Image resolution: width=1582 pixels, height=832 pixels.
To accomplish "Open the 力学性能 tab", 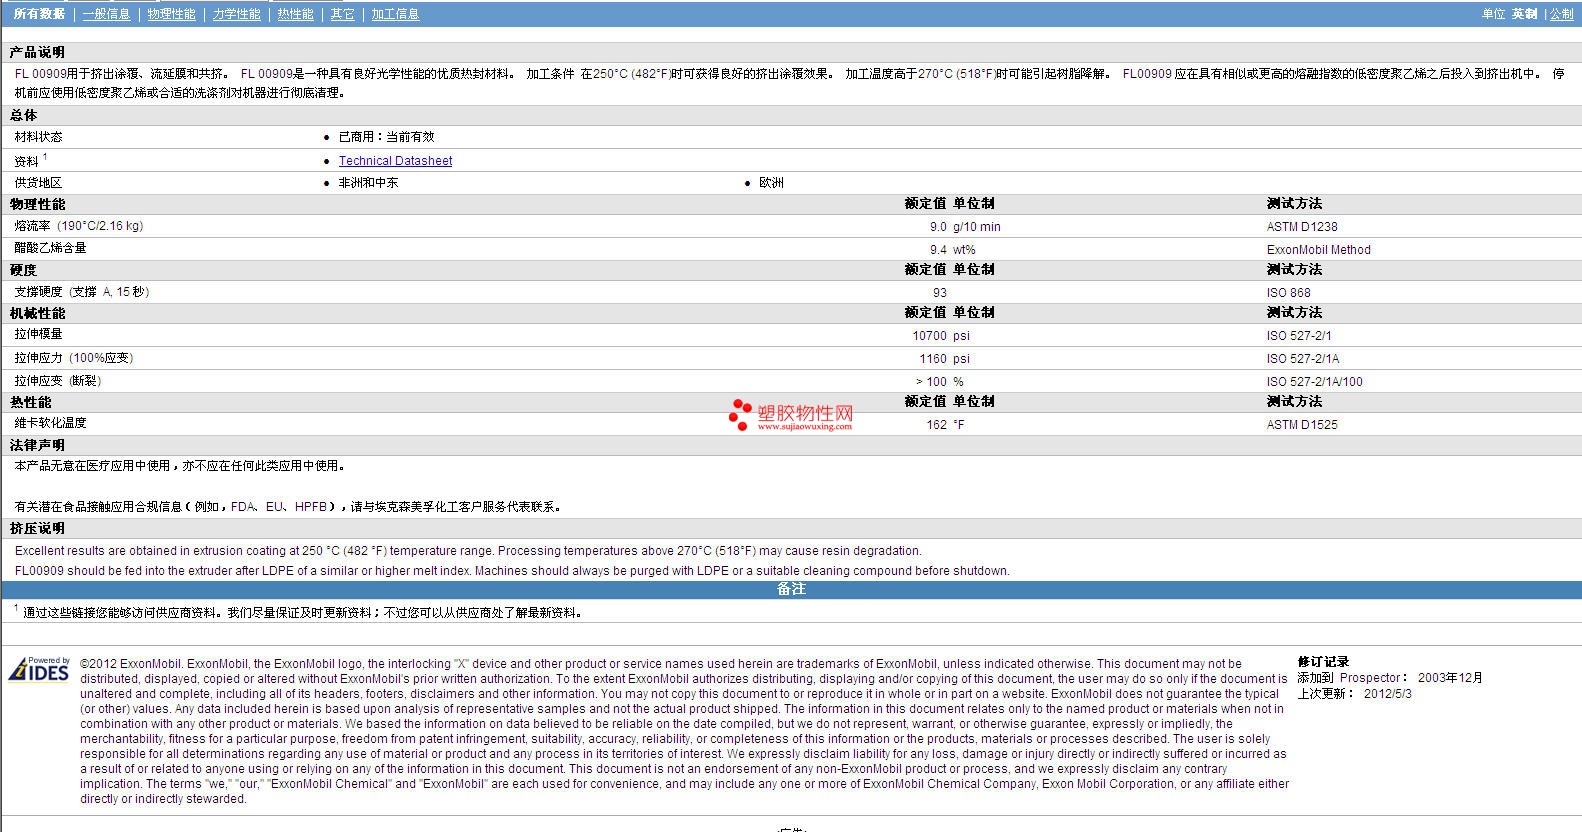I will coord(236,14).
